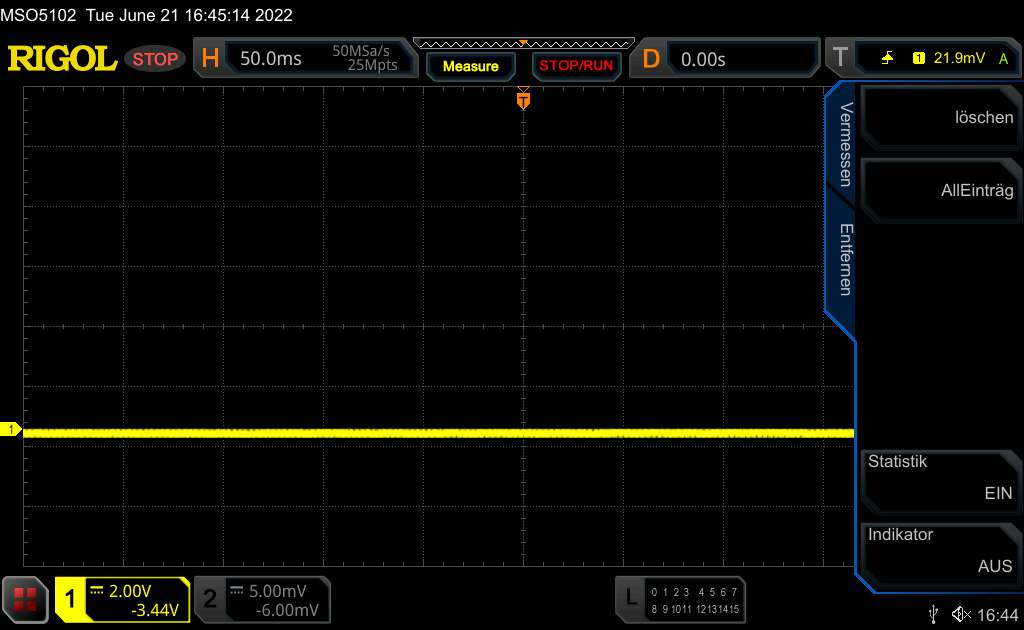
Task: Click the USB connection status icon
Action: click(933, 613)
